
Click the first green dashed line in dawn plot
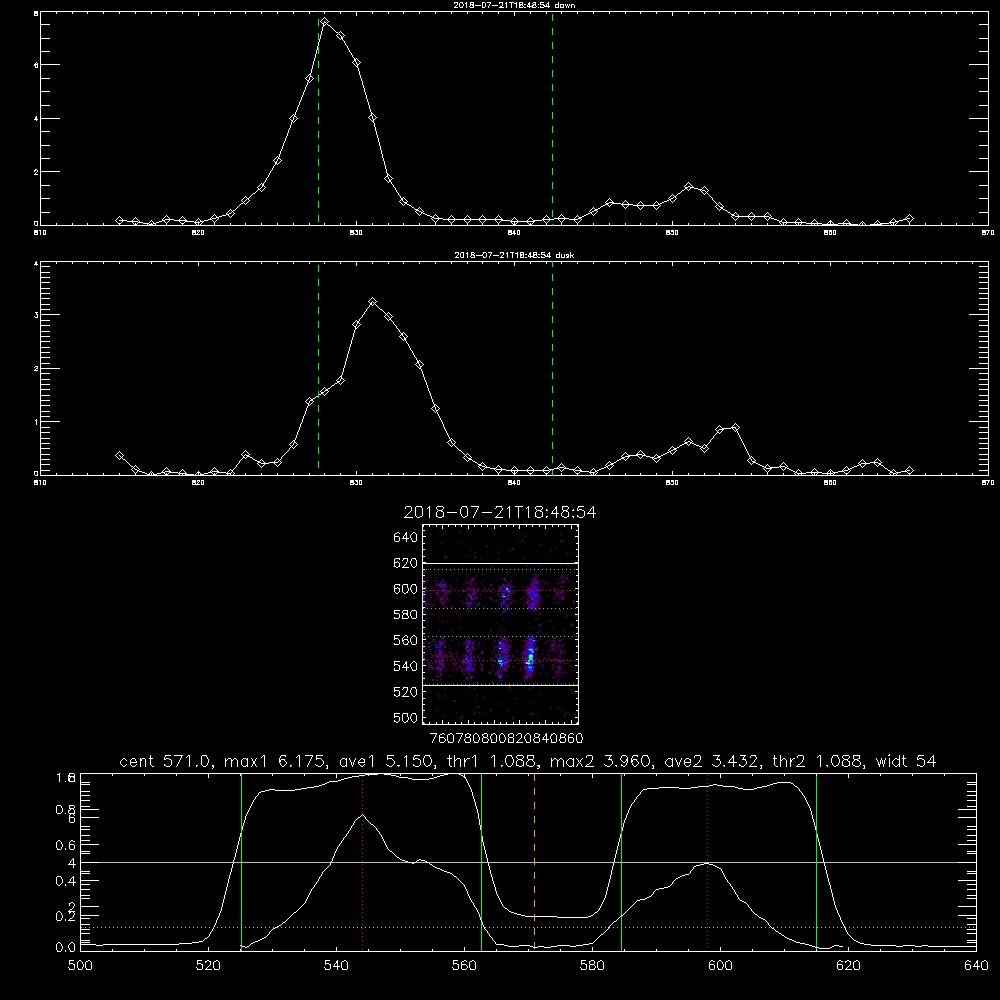click(318, 119)
